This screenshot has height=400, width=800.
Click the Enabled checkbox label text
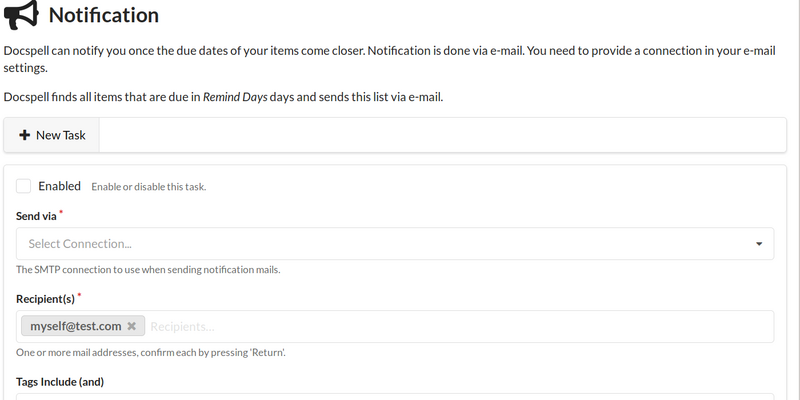tap(59, 186)
